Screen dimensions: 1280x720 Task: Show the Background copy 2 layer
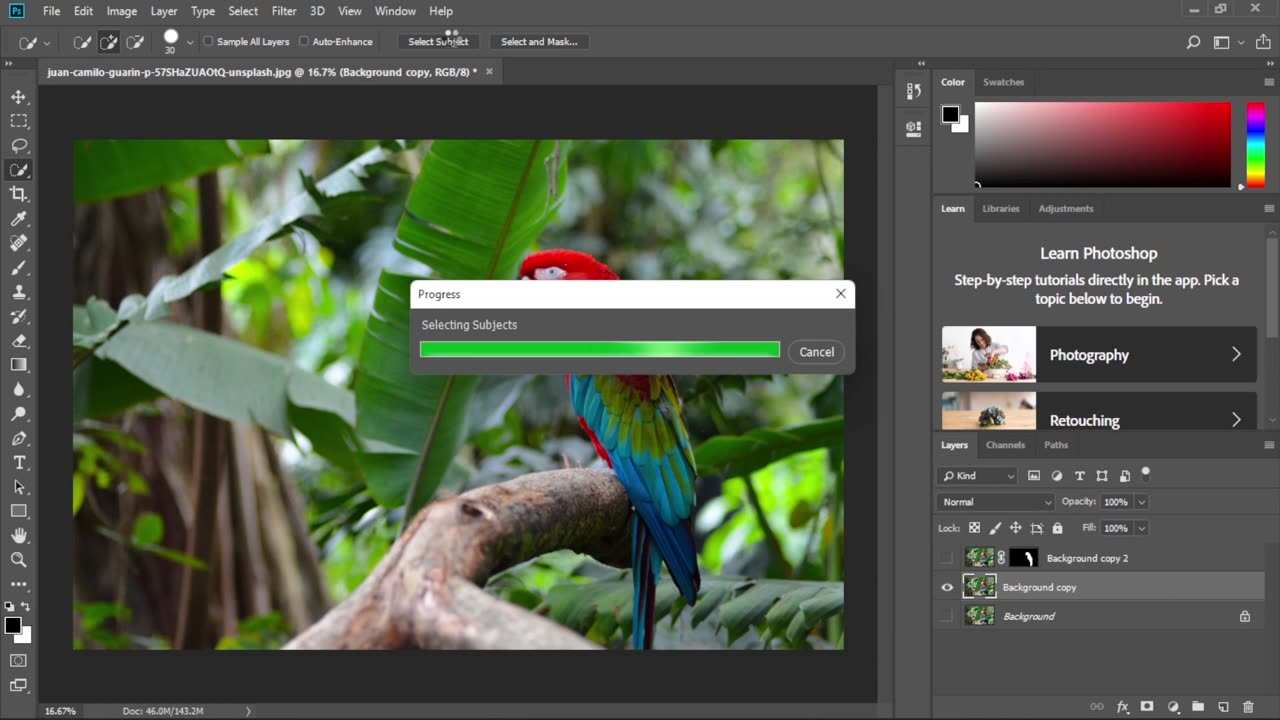[947, 558]
